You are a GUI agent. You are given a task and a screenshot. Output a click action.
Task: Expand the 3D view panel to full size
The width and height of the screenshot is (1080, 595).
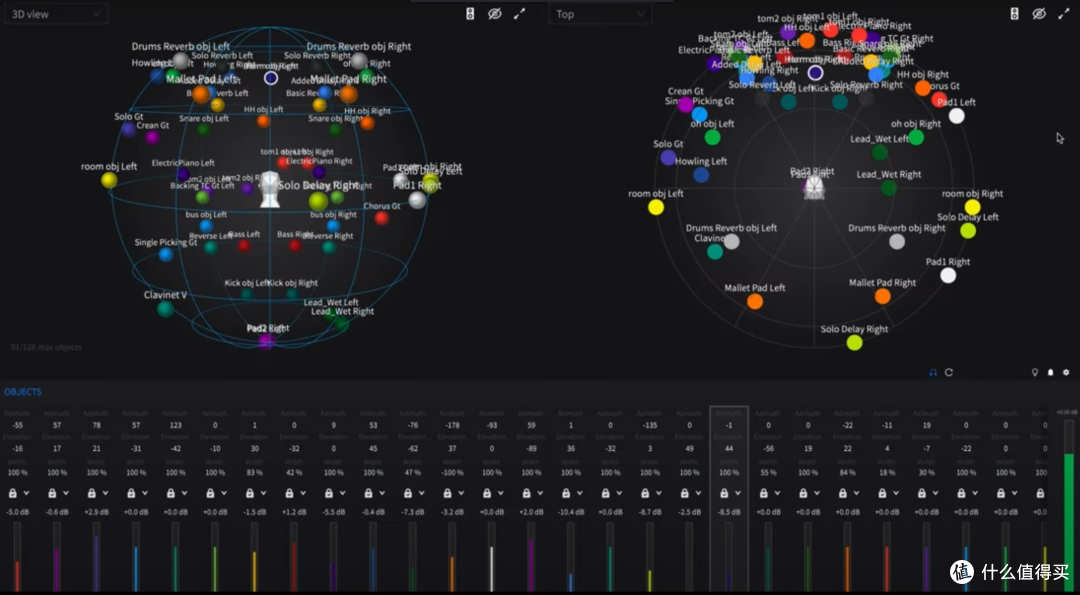tap(519, 14)
